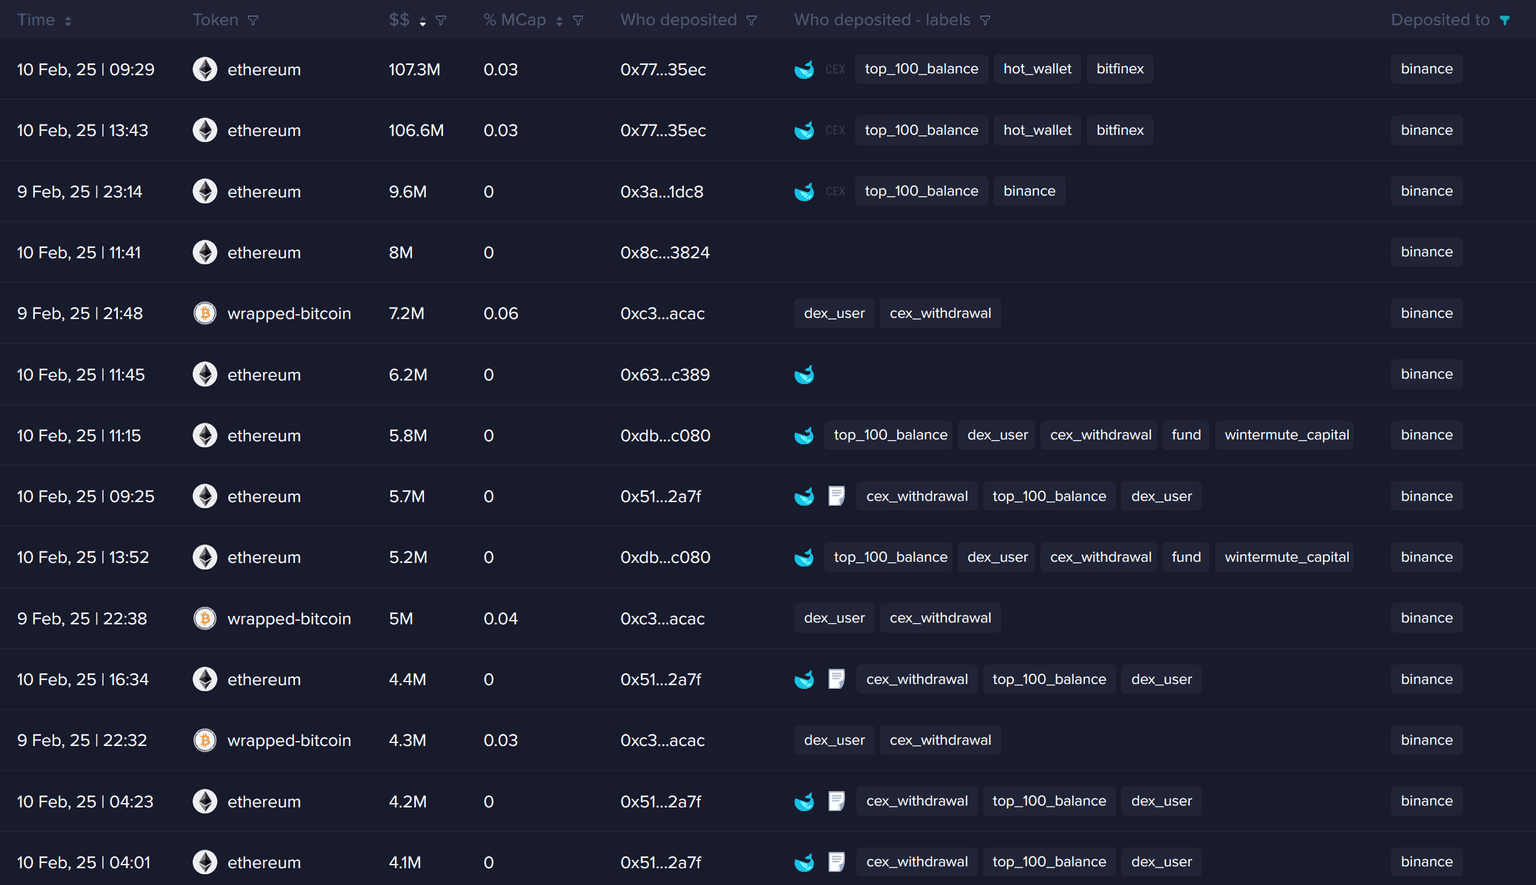Click the ethereum token icon in the 8M row
1536x885 pixels.
pyautogui.click(x=205, y=252)
